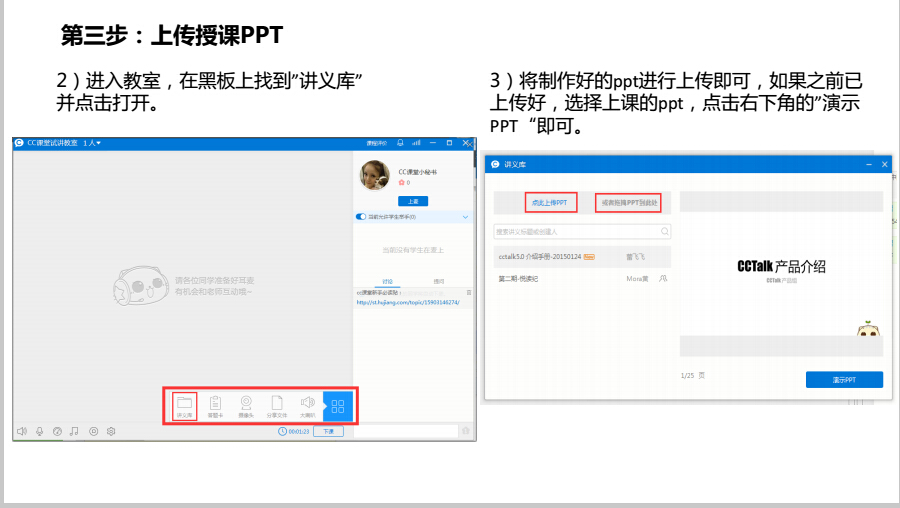Image resolution: width=900 pixels, height=508 pixels.
Task: Minimize the 讲义库 window
Action: 868,164
